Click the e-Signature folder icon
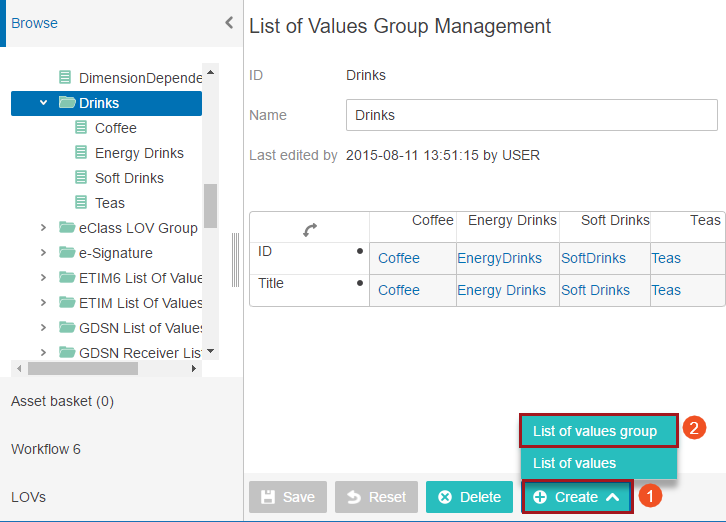Image resolution: width=726 pixels, height=522 pixels. [x=67, y=252]
